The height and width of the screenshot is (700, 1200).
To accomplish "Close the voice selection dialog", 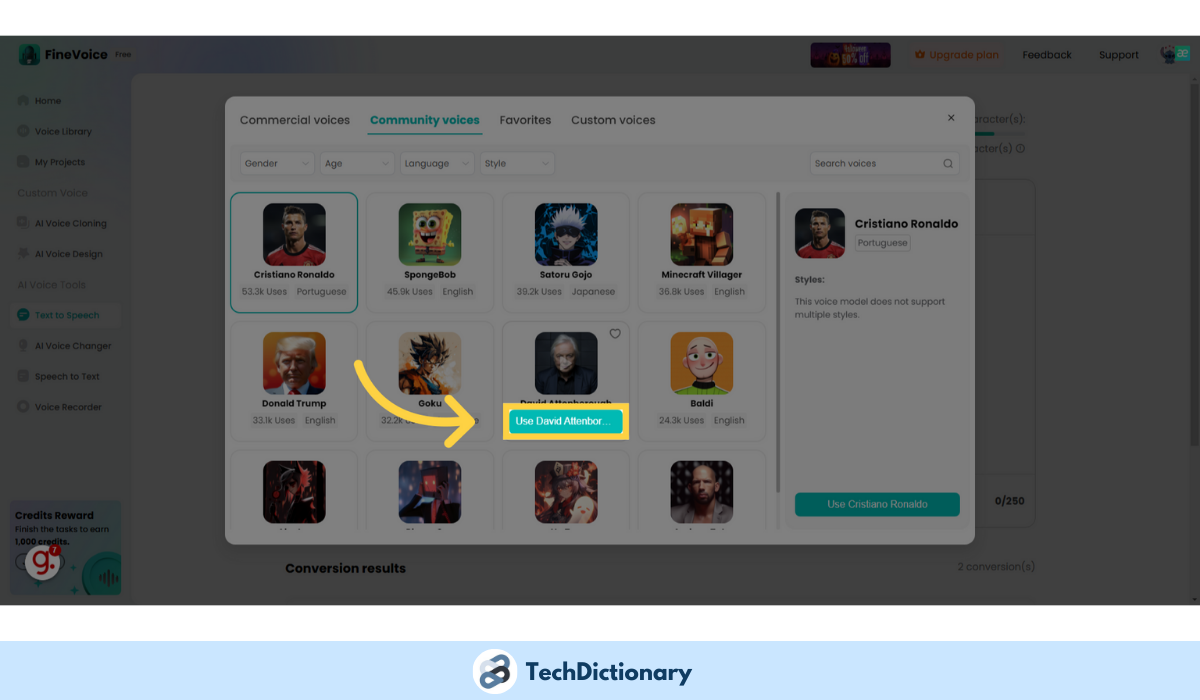I will click(x=951, y=118).
